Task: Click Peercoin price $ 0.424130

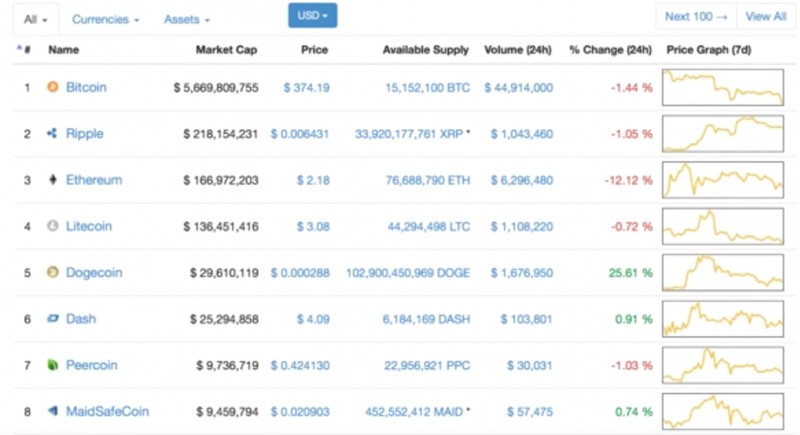Action: pos(299,366)
